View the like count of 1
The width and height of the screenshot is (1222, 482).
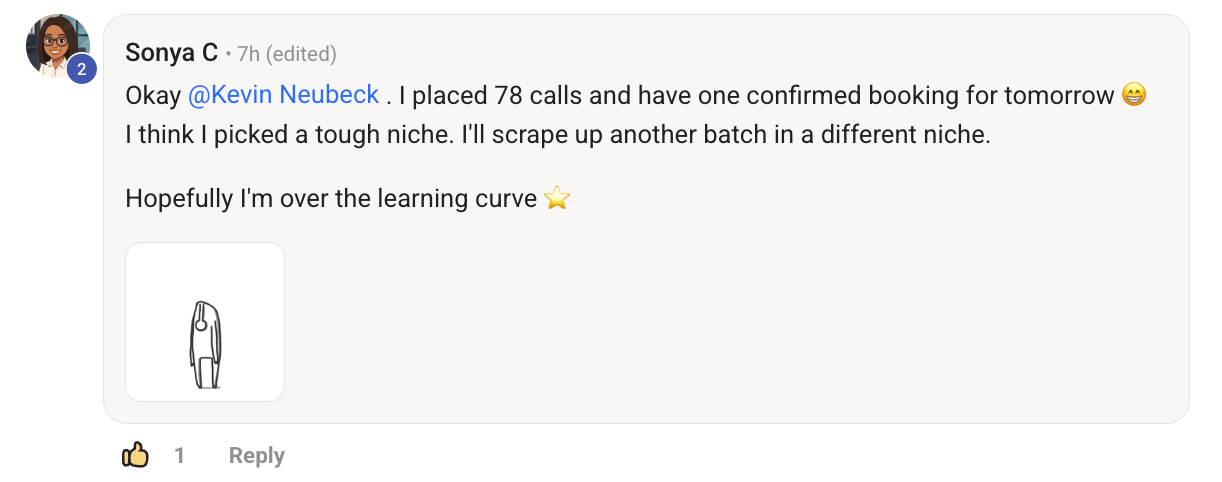180,456
